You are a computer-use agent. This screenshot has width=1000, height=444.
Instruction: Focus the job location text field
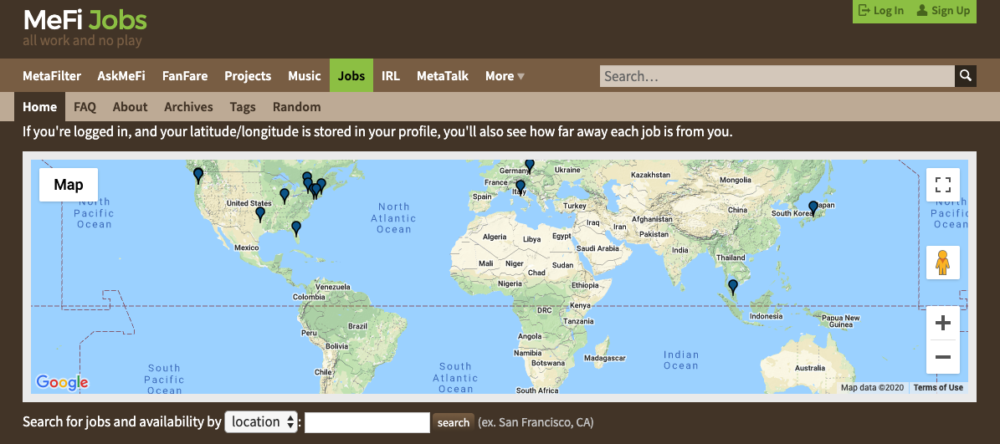pyautogui.click(x=367, y=422)
